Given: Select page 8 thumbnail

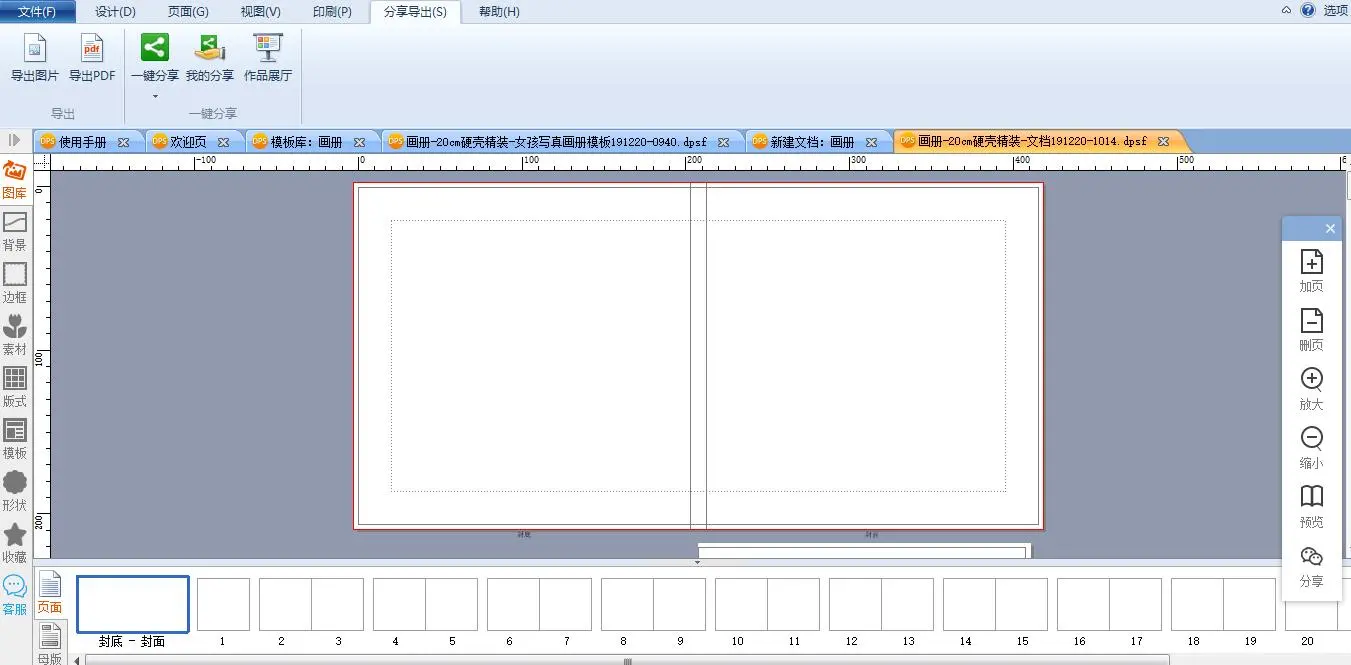Looking at the screenshot, I should [627, 604].
